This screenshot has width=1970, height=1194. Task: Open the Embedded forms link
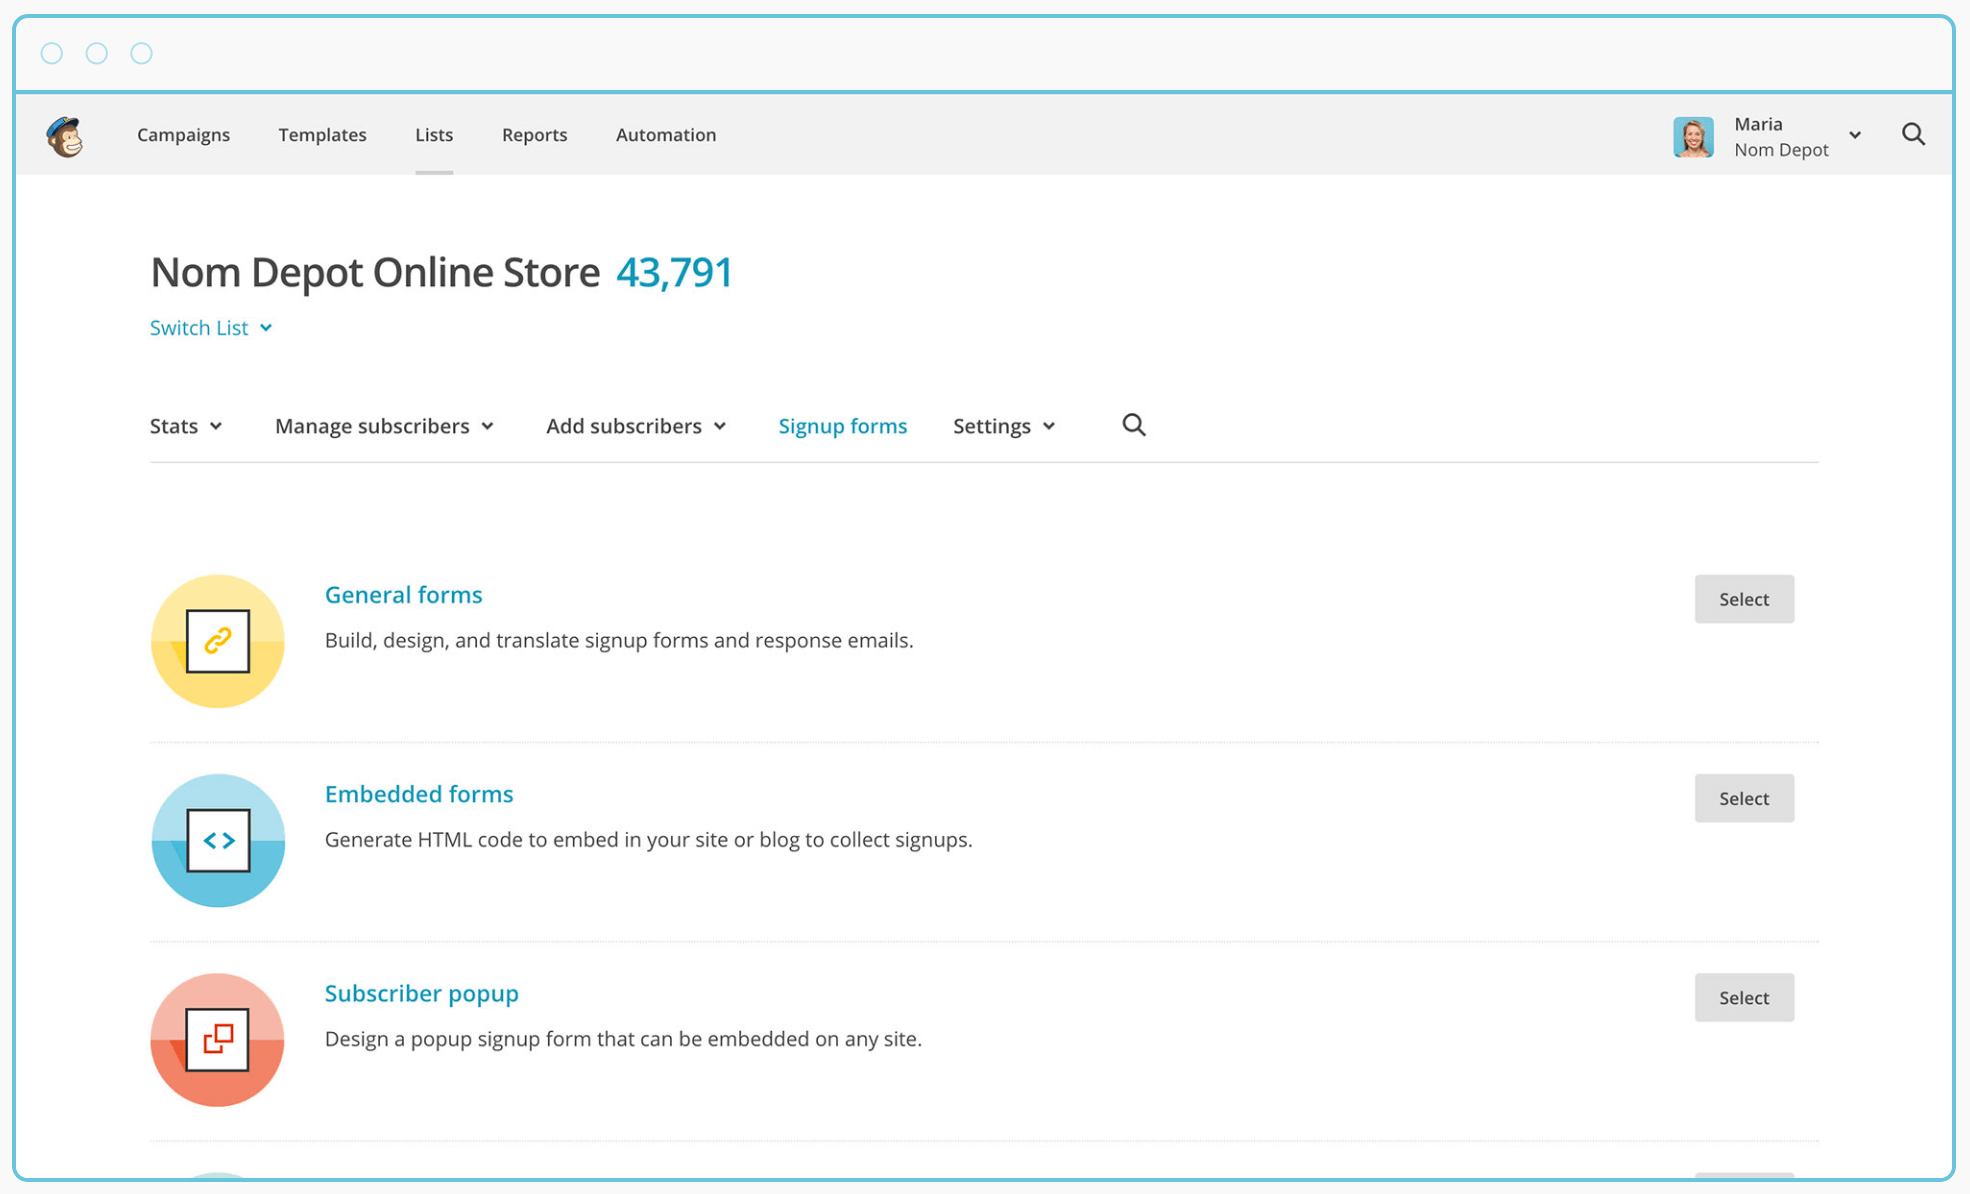[419, 794]
